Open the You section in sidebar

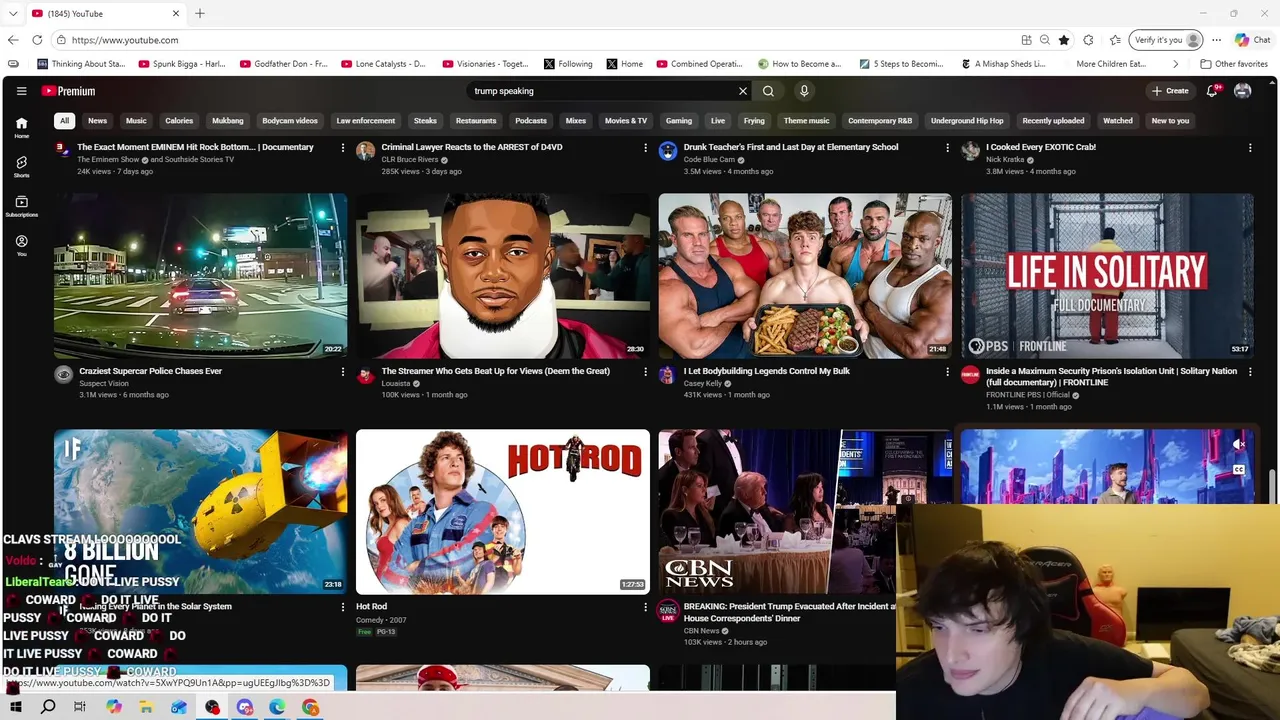(21, 246)
